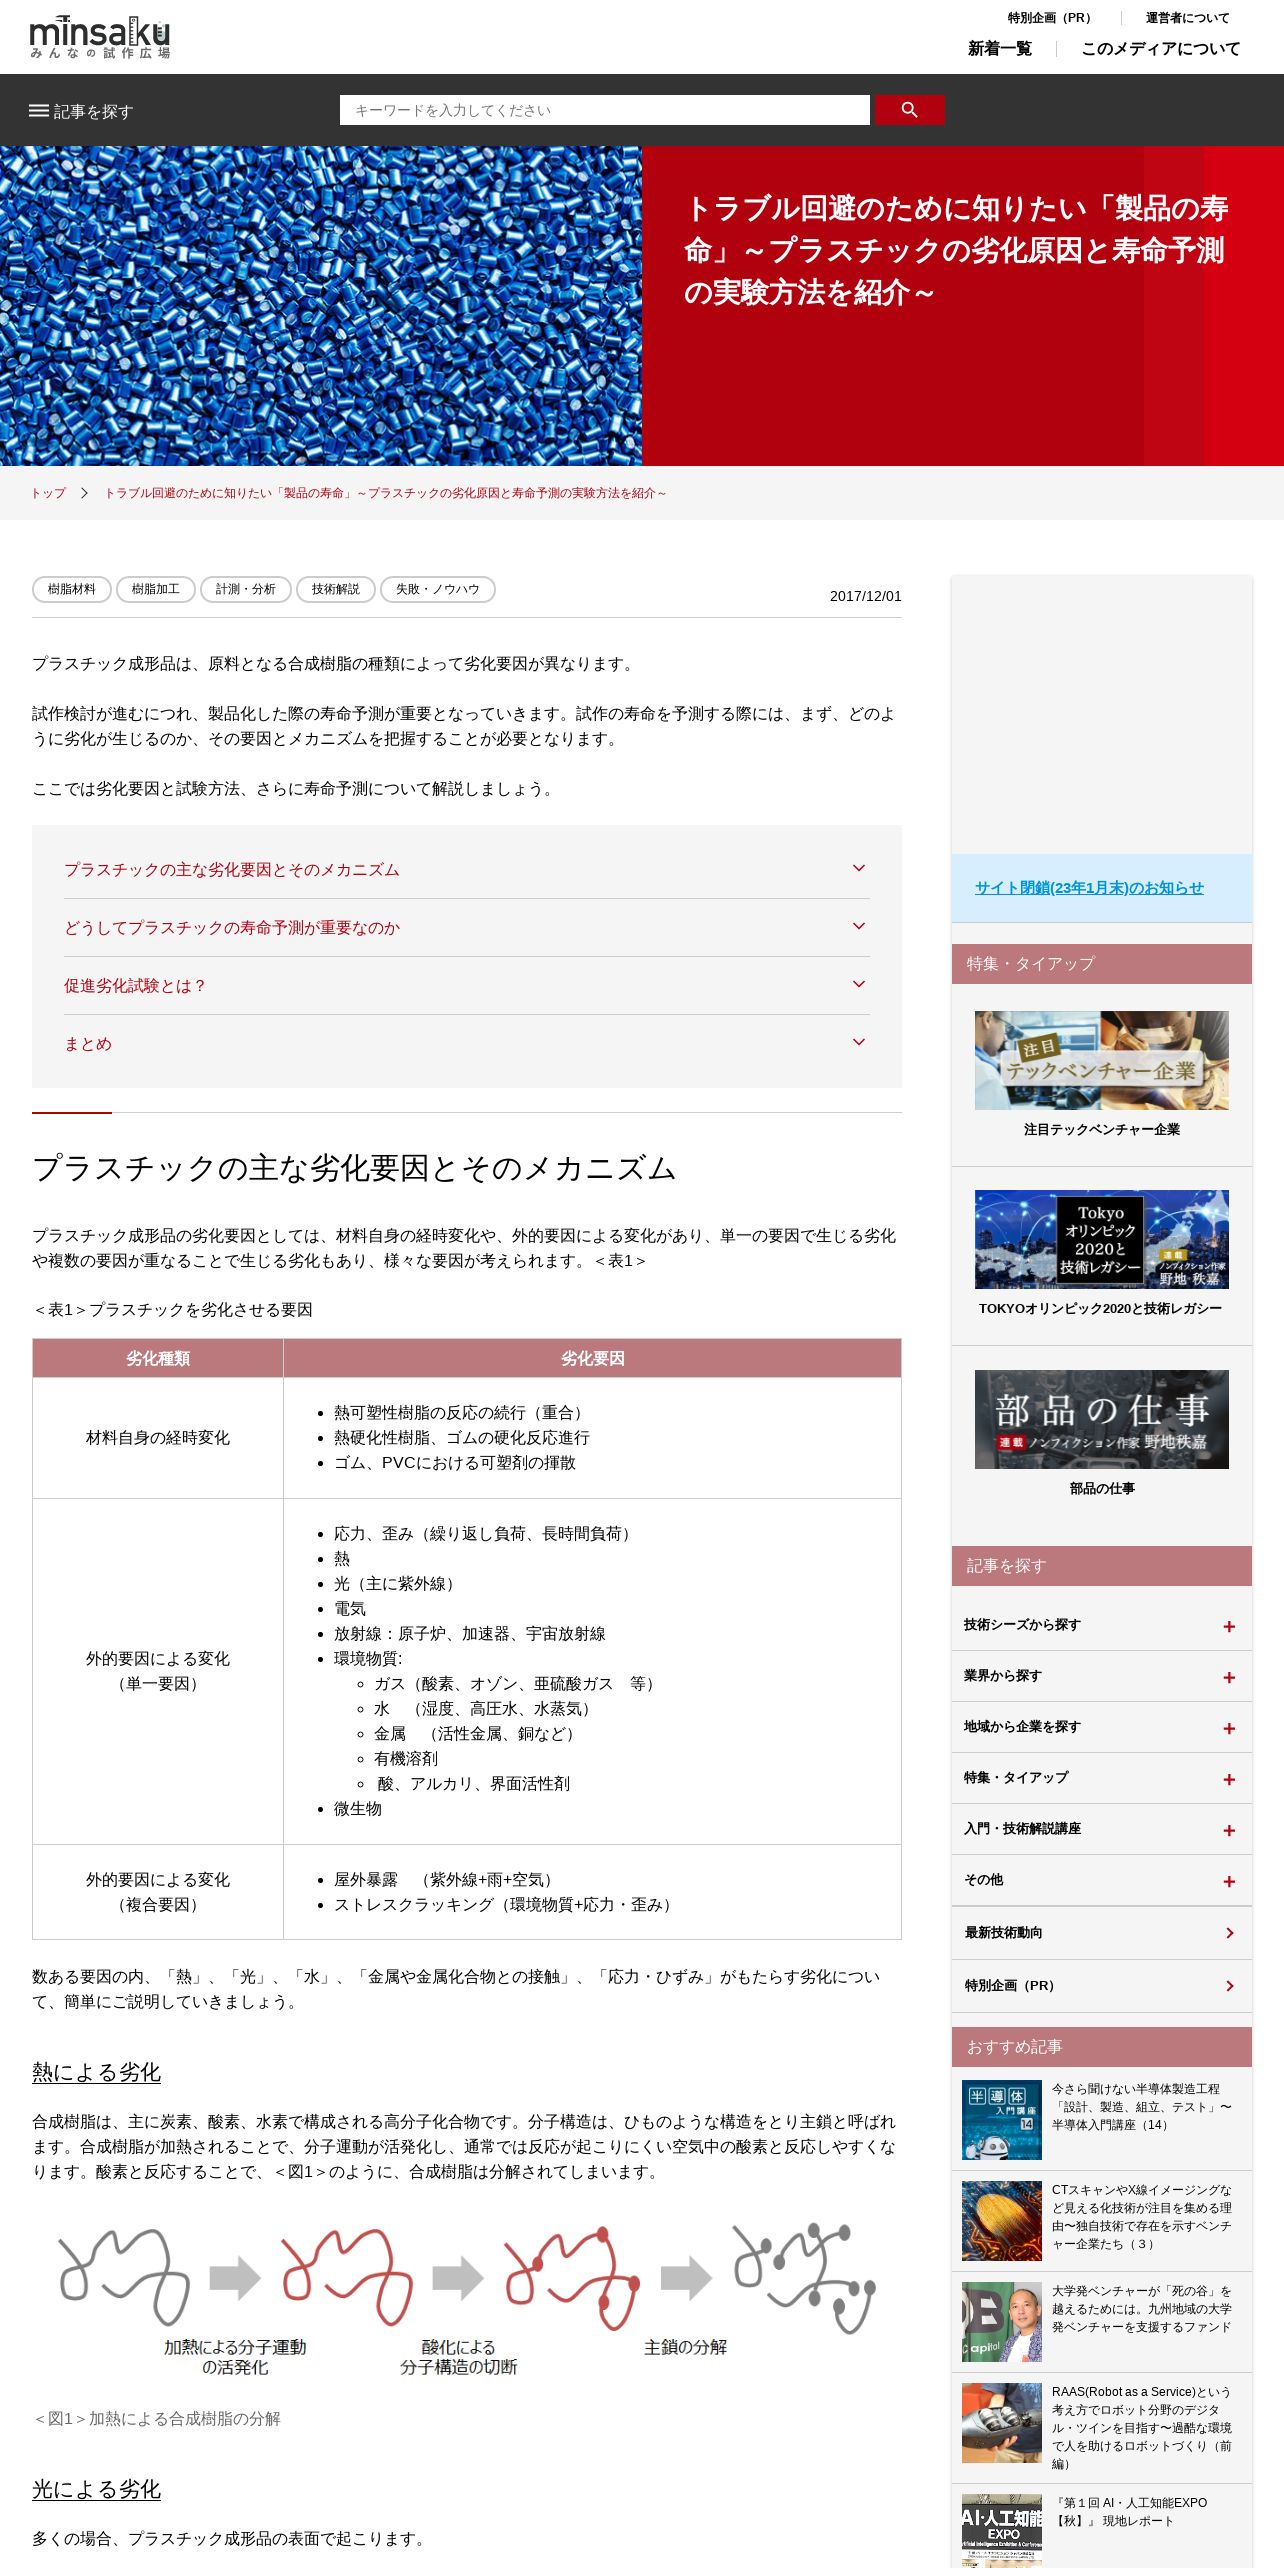Click 注目テックベンチャー企業 caption link
Screen dimensions: 1284x2568
pyautogui.click(x=1102, y=1129)
